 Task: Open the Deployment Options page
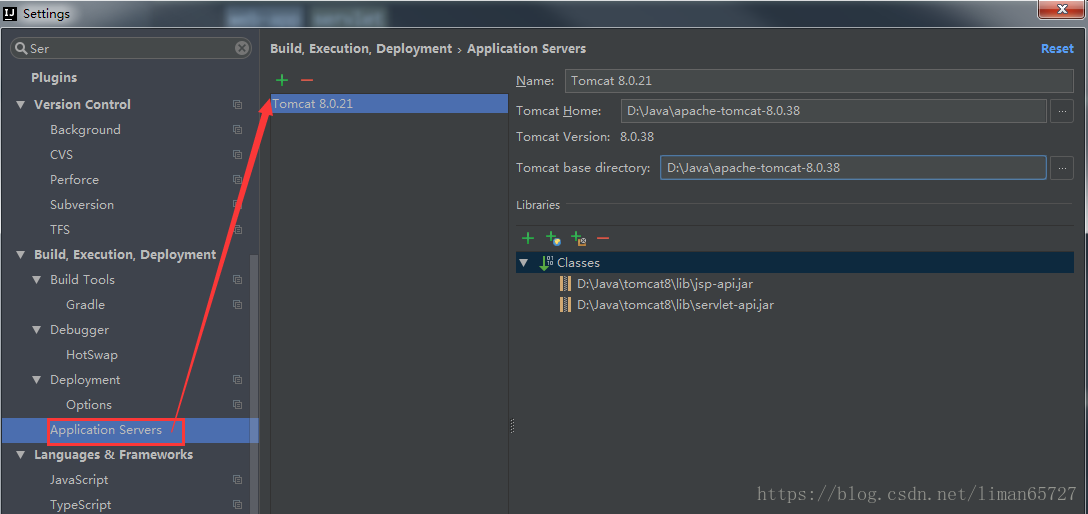pyautogui.click(x=89, y=404)
